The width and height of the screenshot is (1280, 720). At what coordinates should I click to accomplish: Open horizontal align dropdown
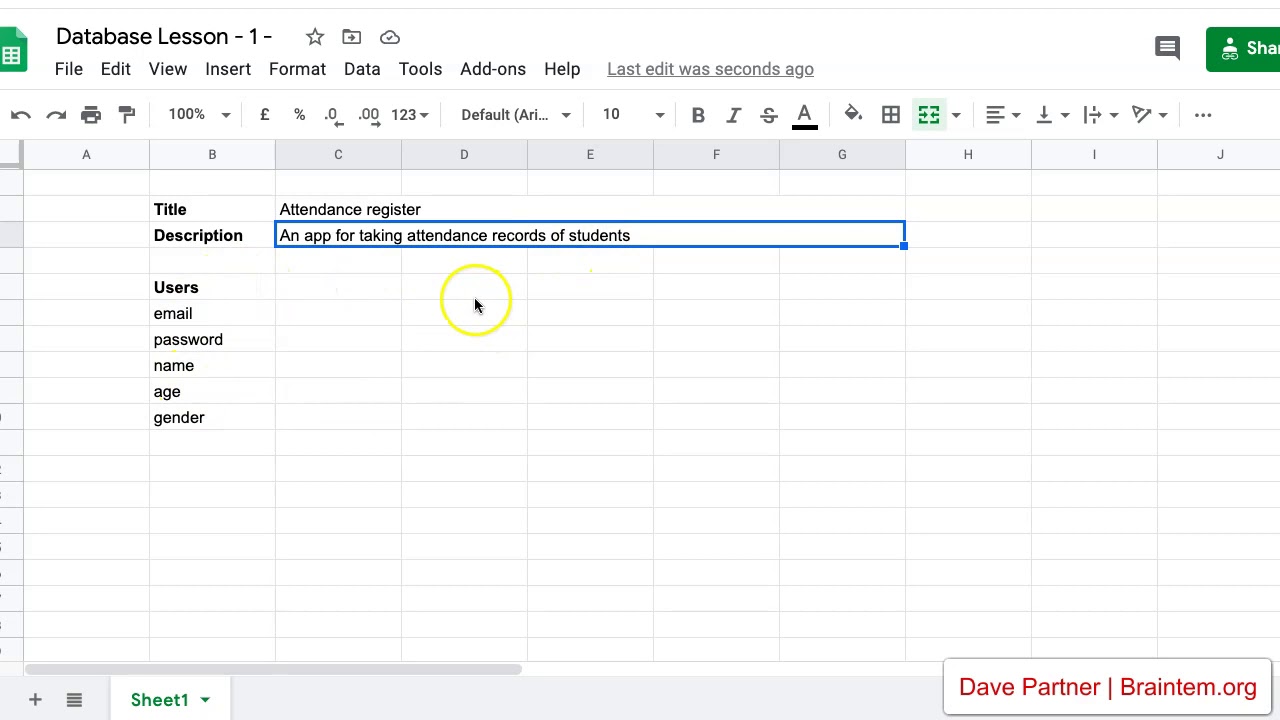pos(1002,115)
